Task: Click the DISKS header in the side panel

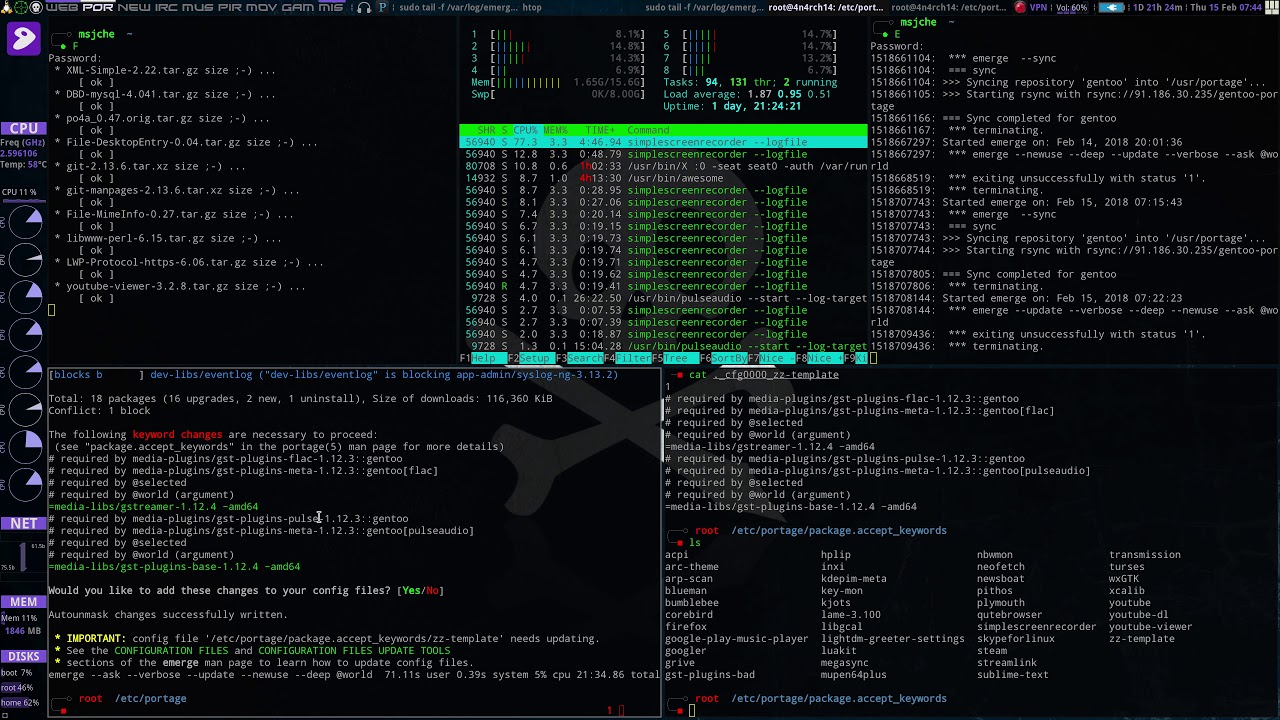Action: 24,656
